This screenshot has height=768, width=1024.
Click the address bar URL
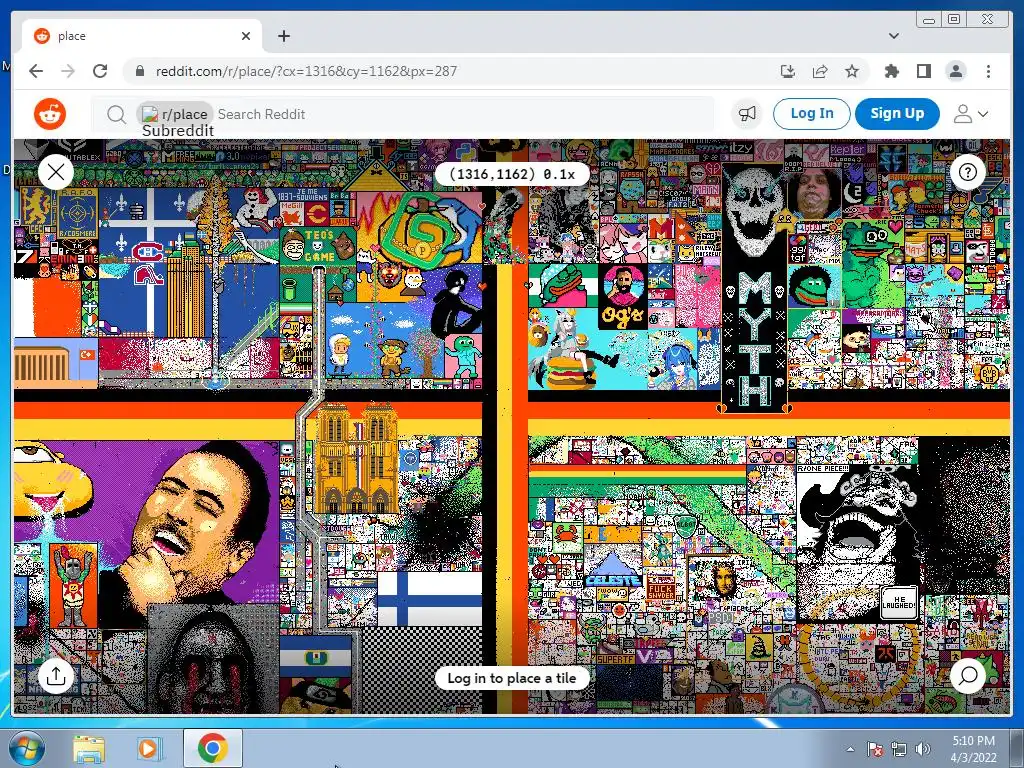(x=306, y=71)
